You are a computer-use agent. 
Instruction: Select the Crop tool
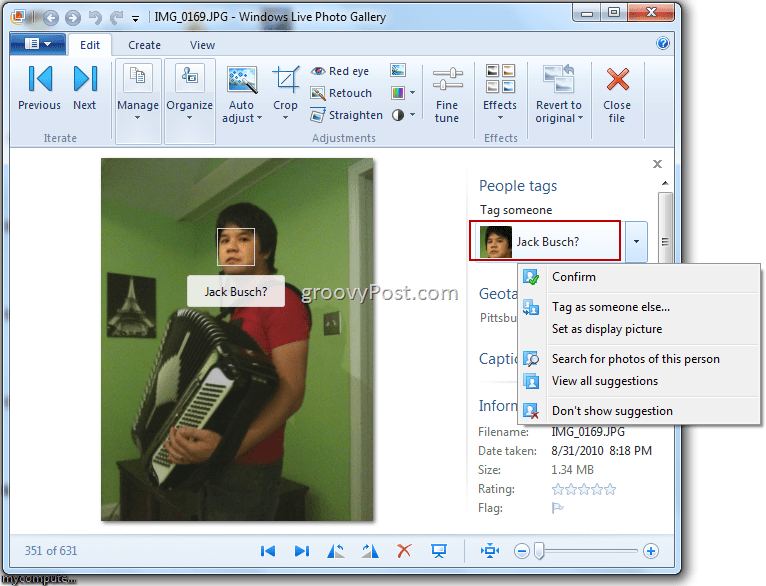point(286,93)
